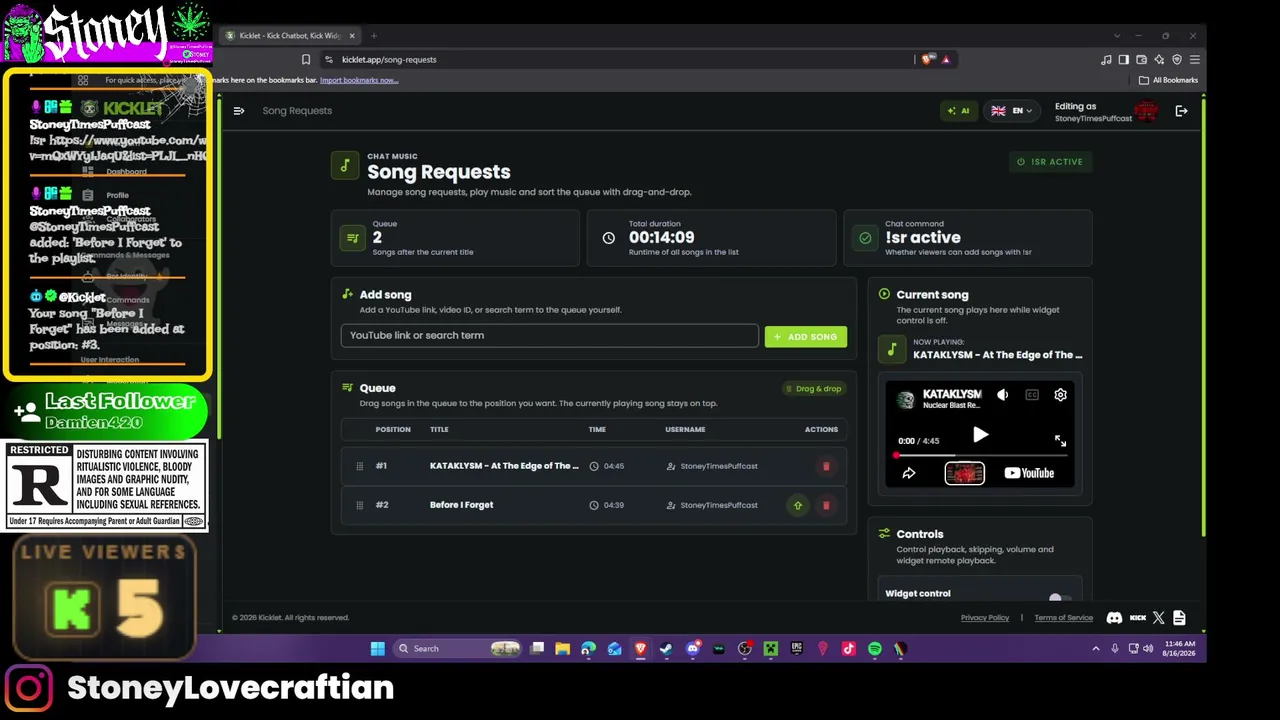The height and width of the screenshot is (720, 1280).
Task: Enter fullscreen on the YouTube player
Action: tap(1060, 441)
